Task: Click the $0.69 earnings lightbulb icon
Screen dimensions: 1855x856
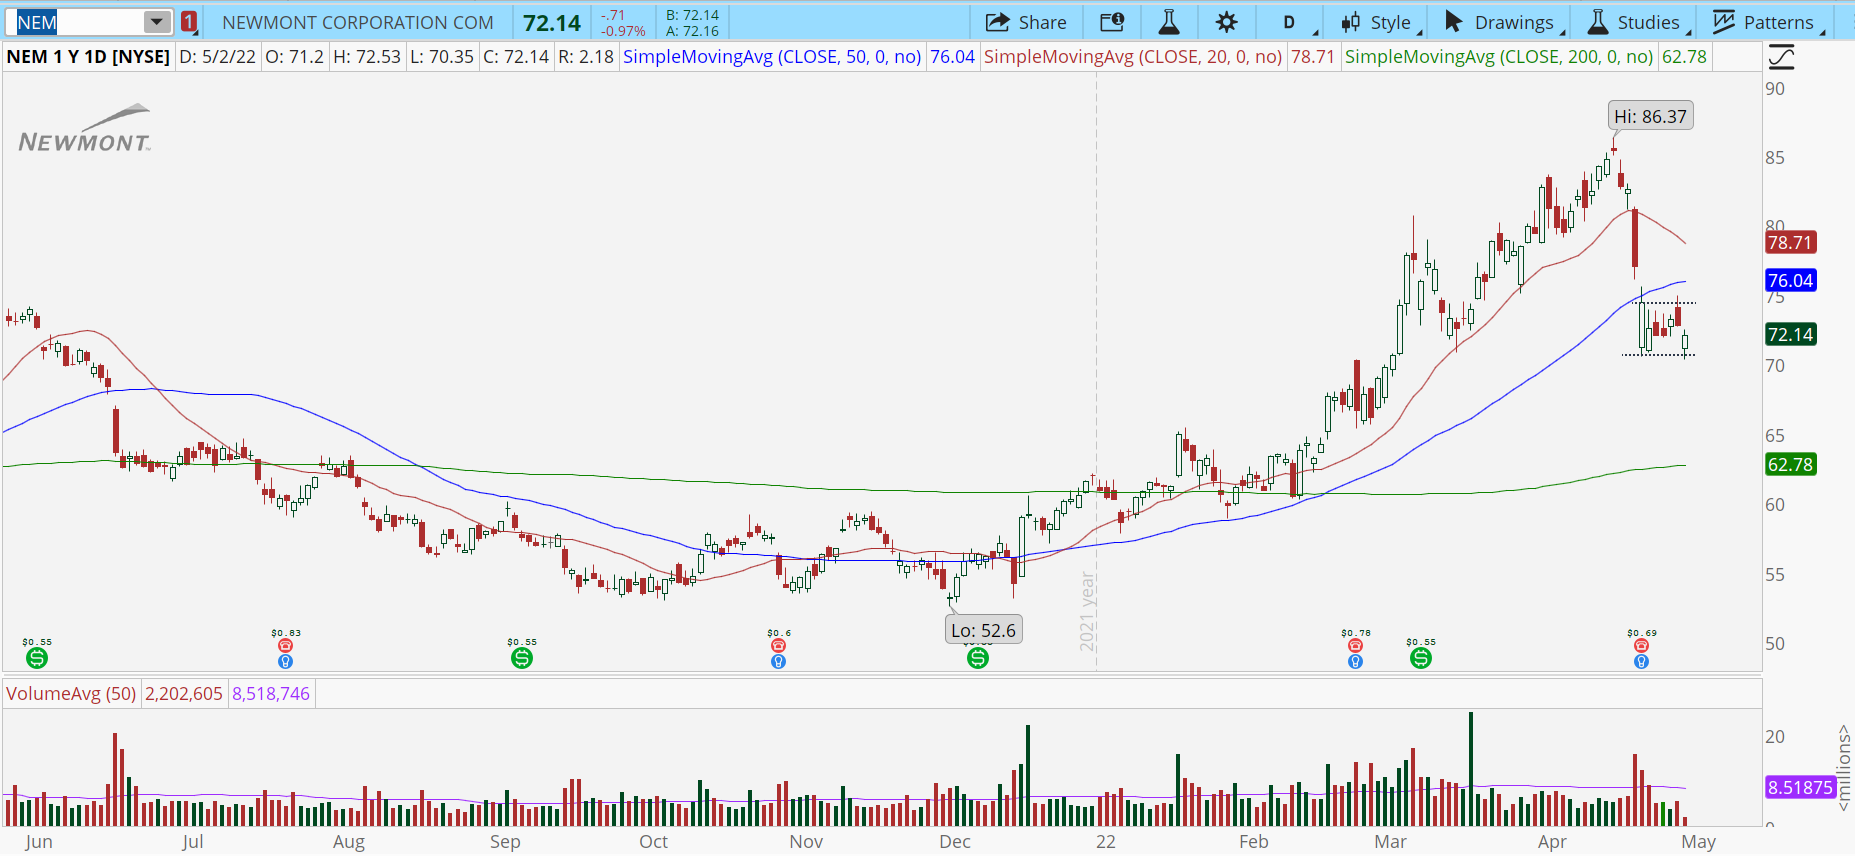Action: click(1641, 661)
